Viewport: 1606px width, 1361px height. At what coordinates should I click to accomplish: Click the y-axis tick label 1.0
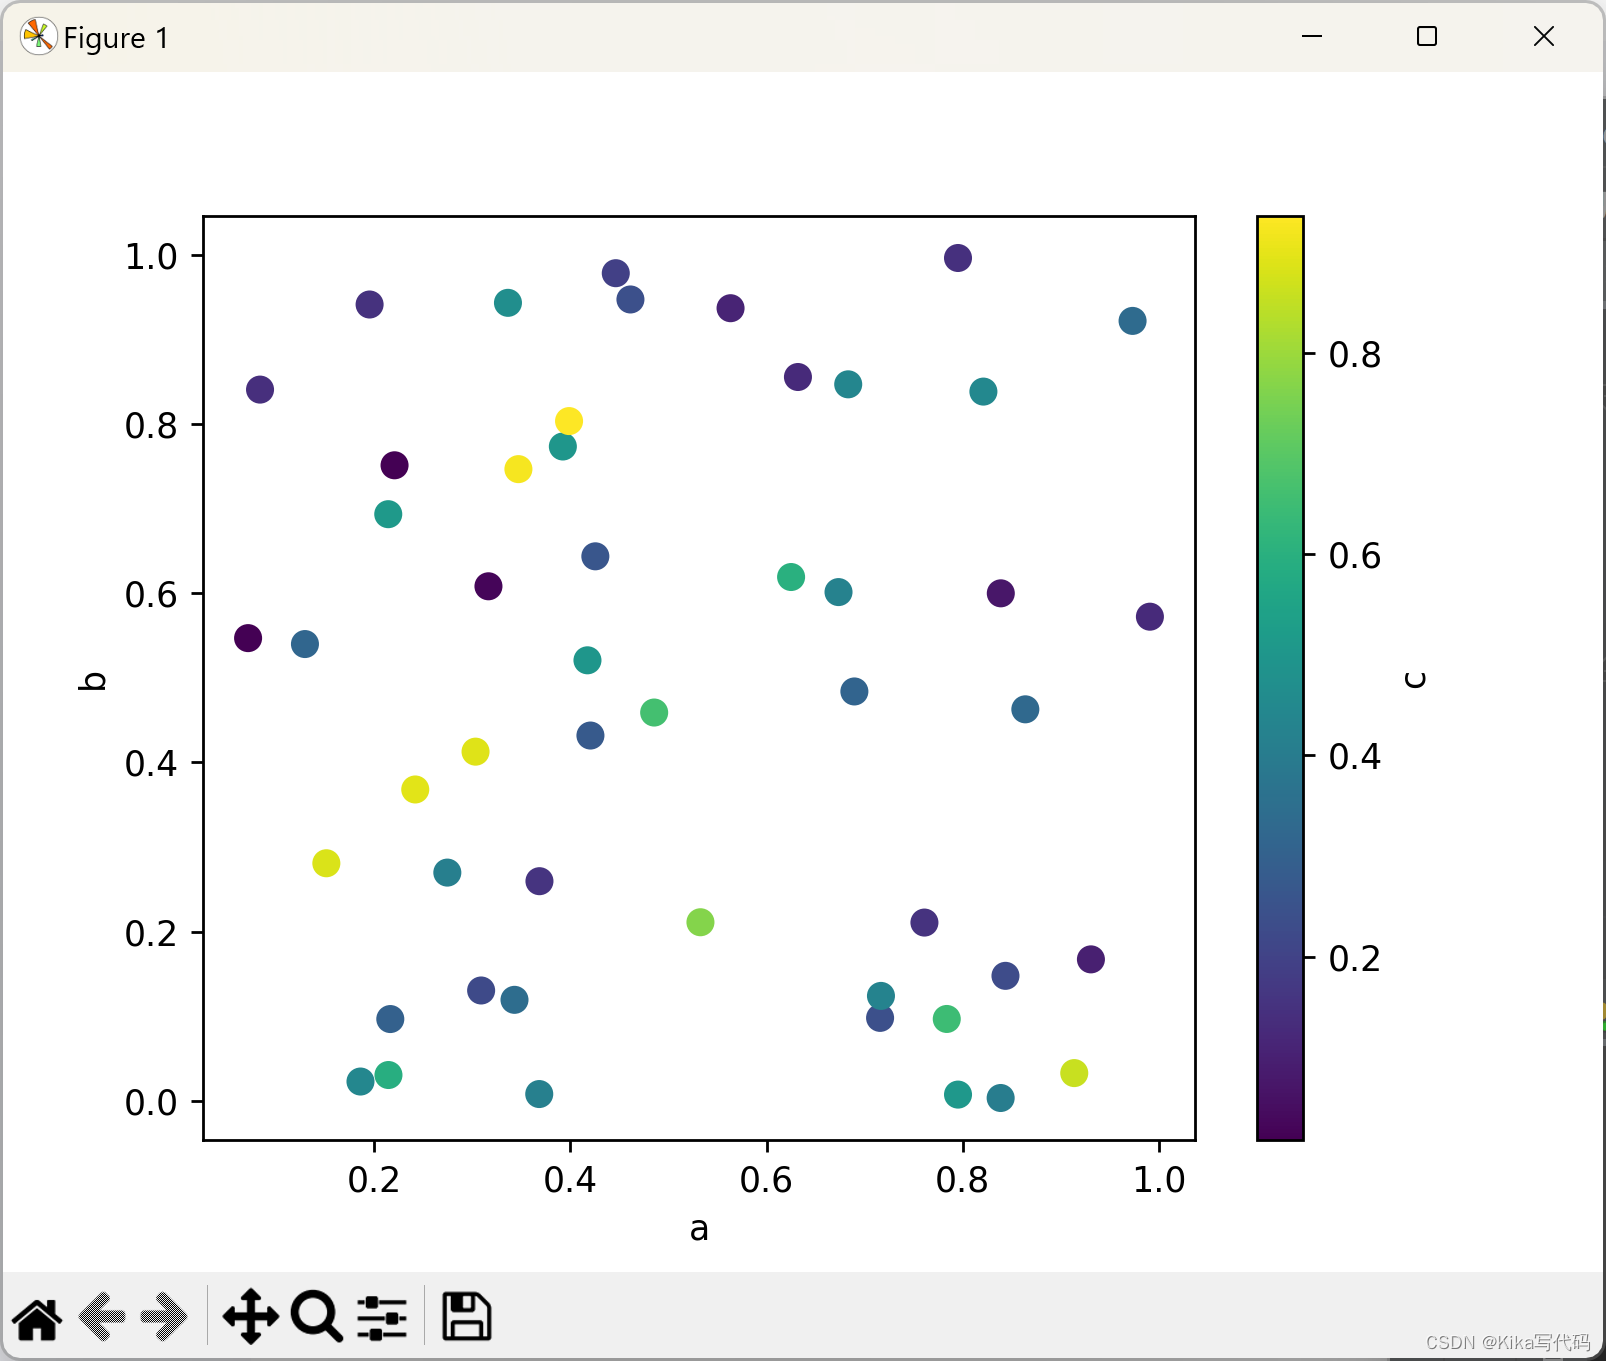coord(151,257)
